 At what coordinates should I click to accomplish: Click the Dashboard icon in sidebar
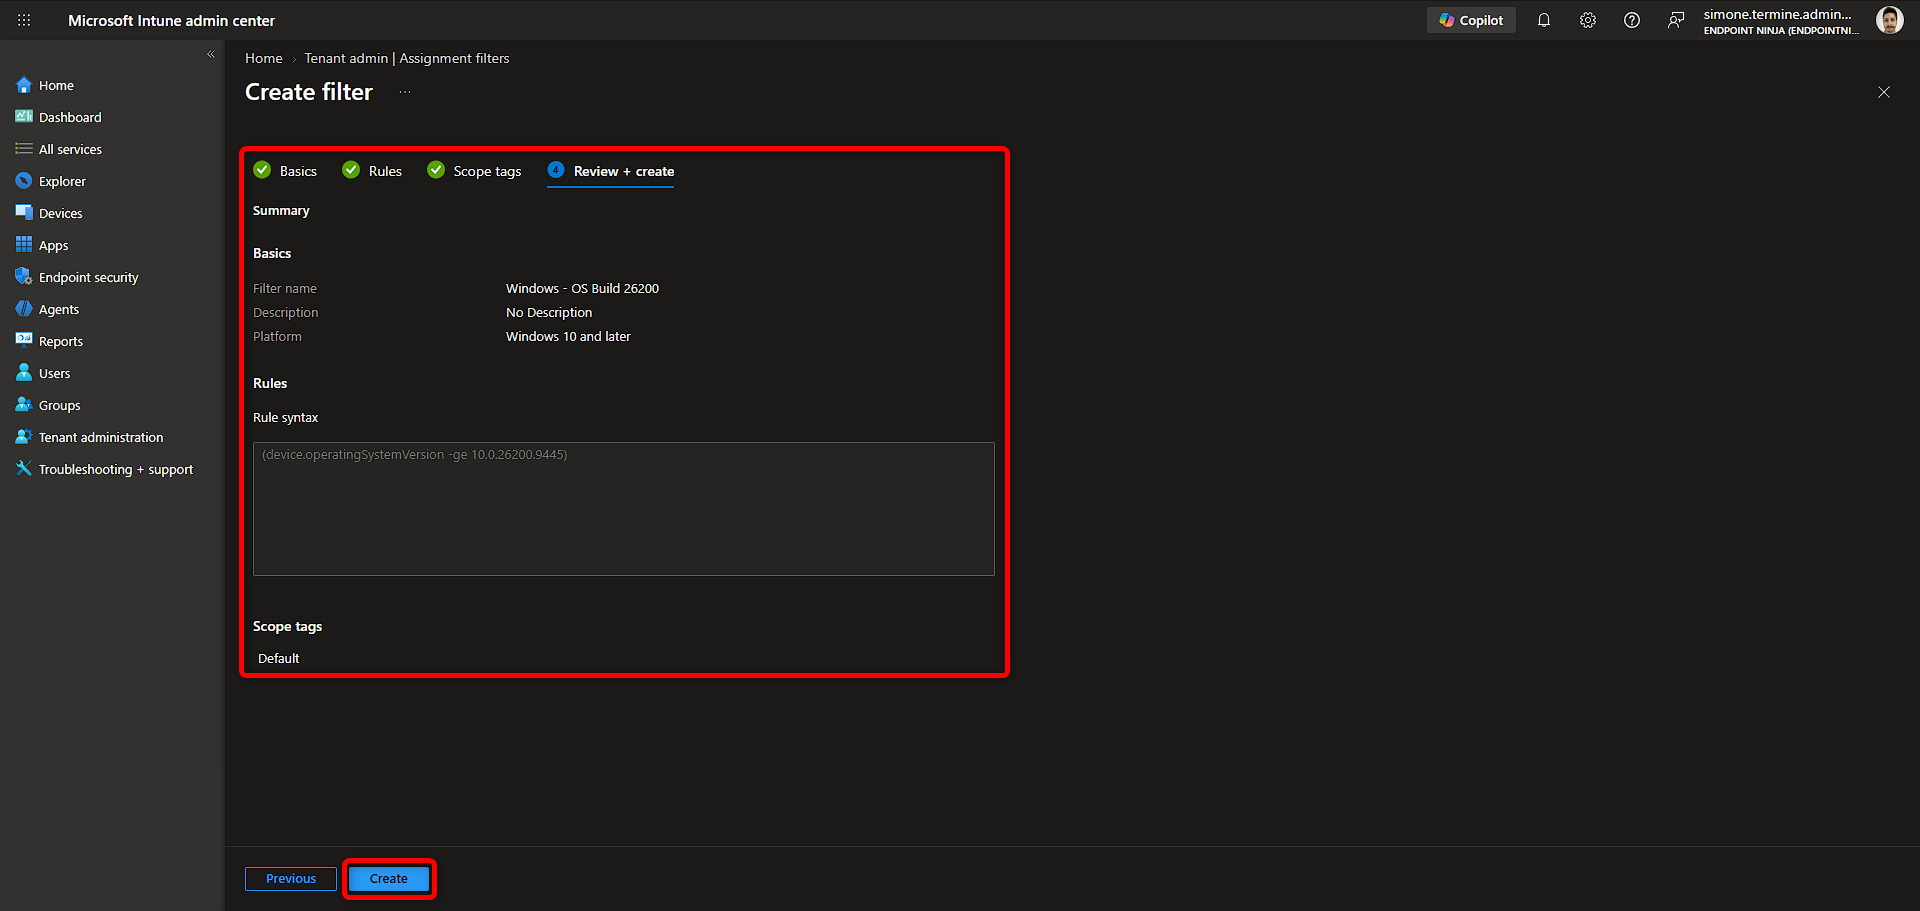pos(24,117)
